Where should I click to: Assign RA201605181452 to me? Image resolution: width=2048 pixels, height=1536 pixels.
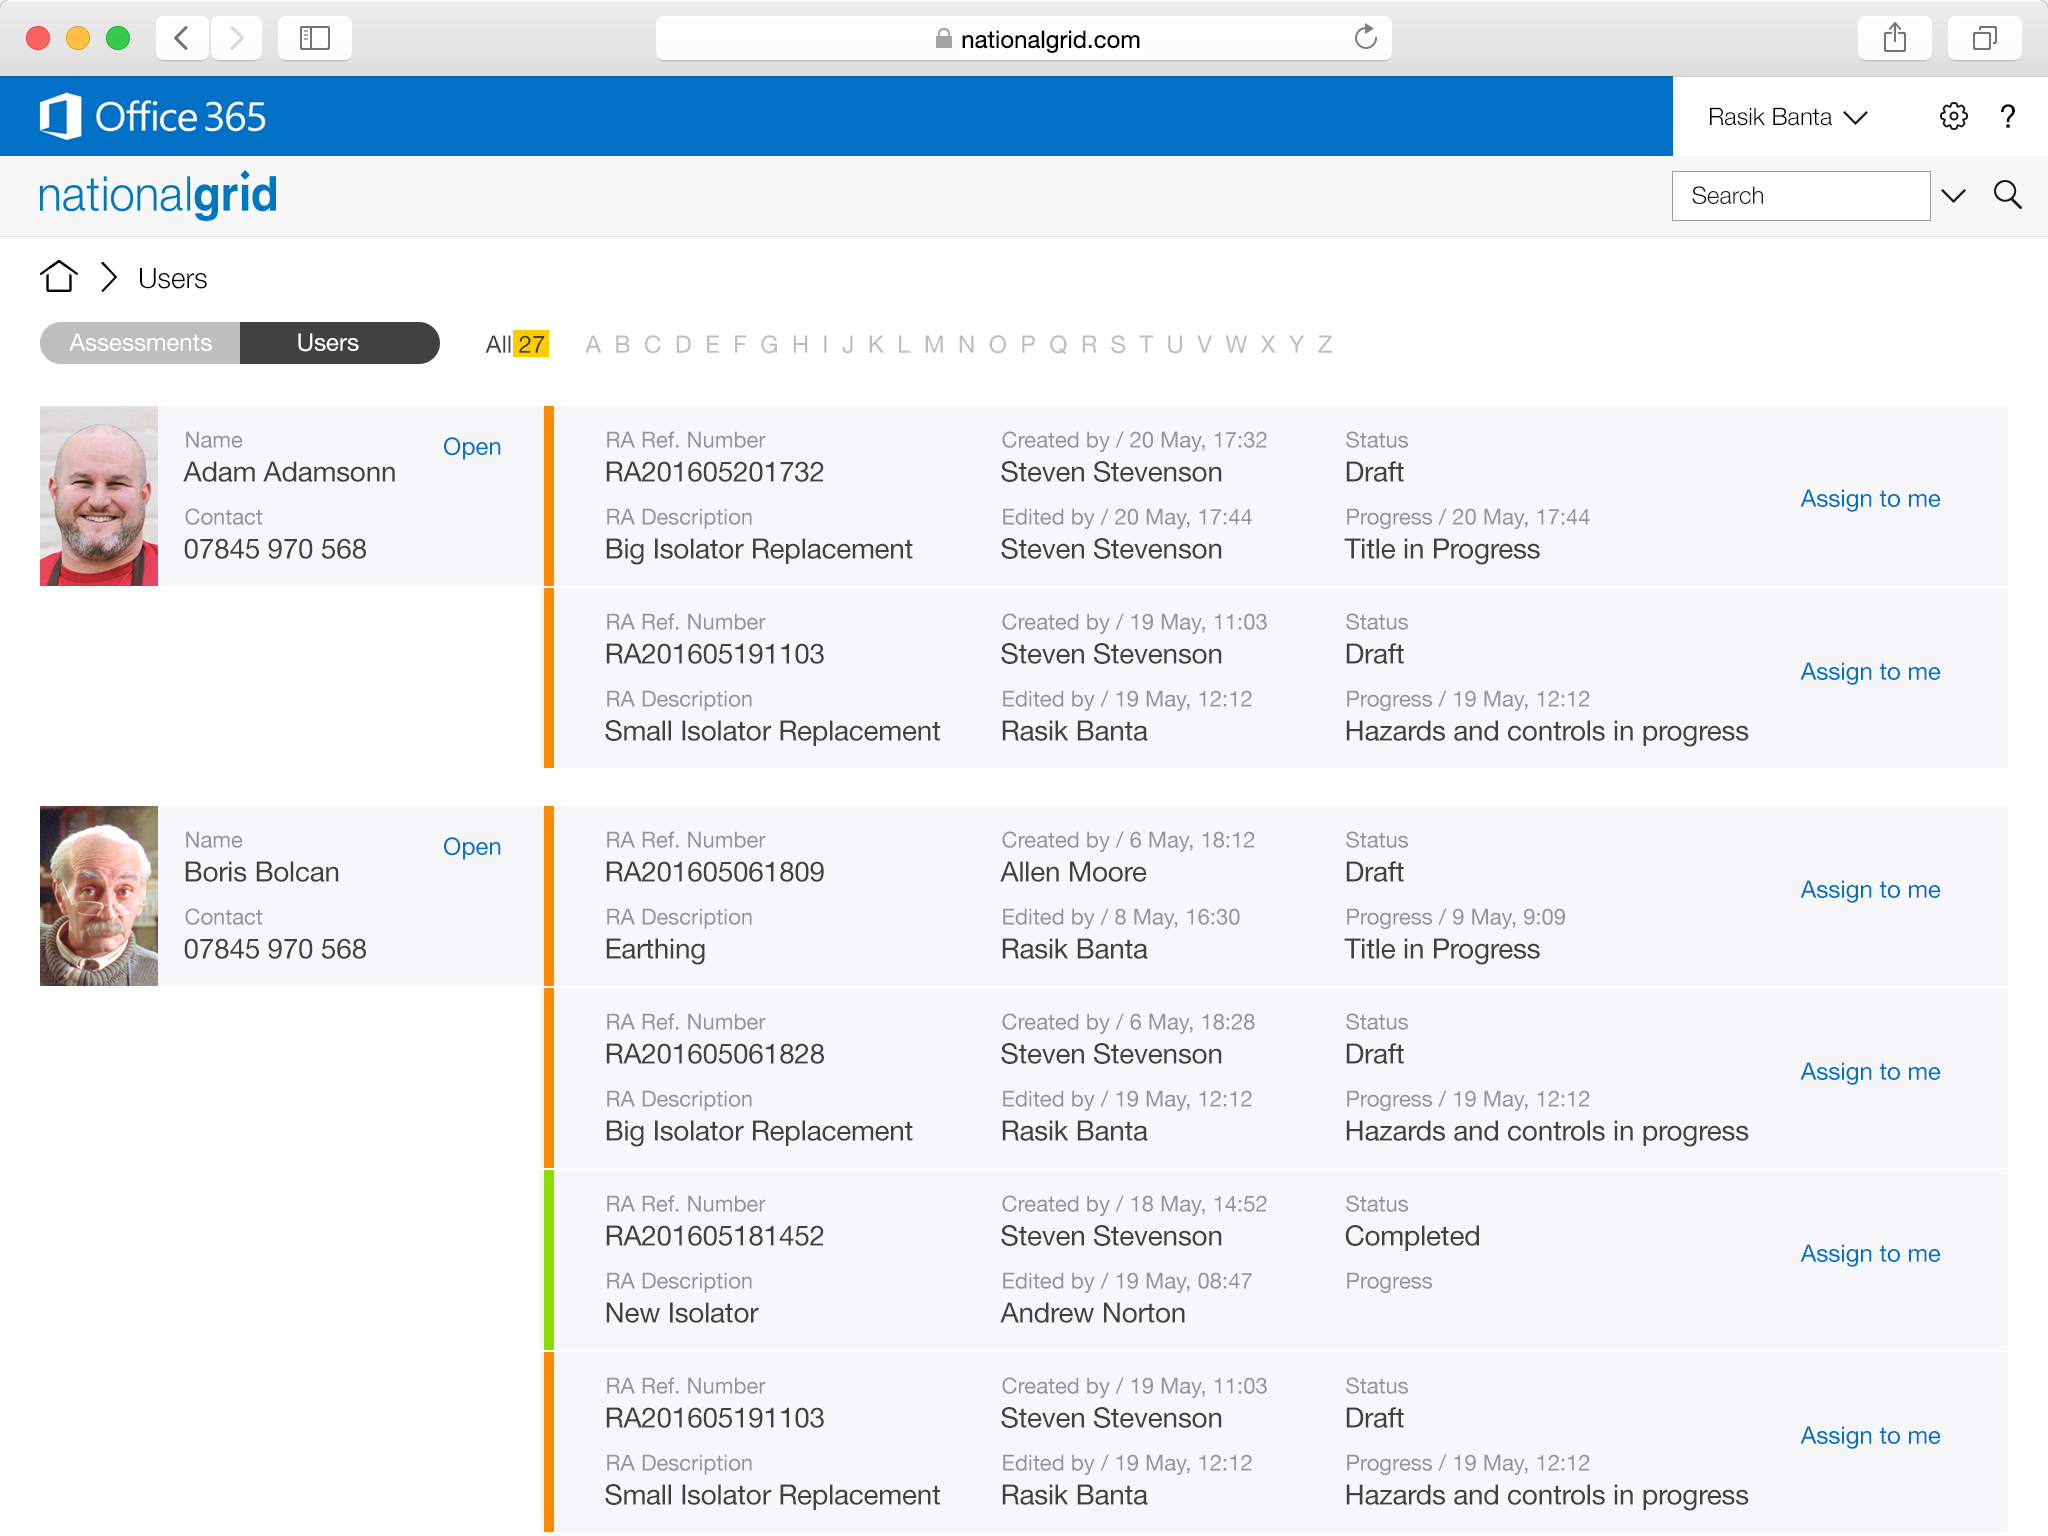(x=1869, y=1253)
